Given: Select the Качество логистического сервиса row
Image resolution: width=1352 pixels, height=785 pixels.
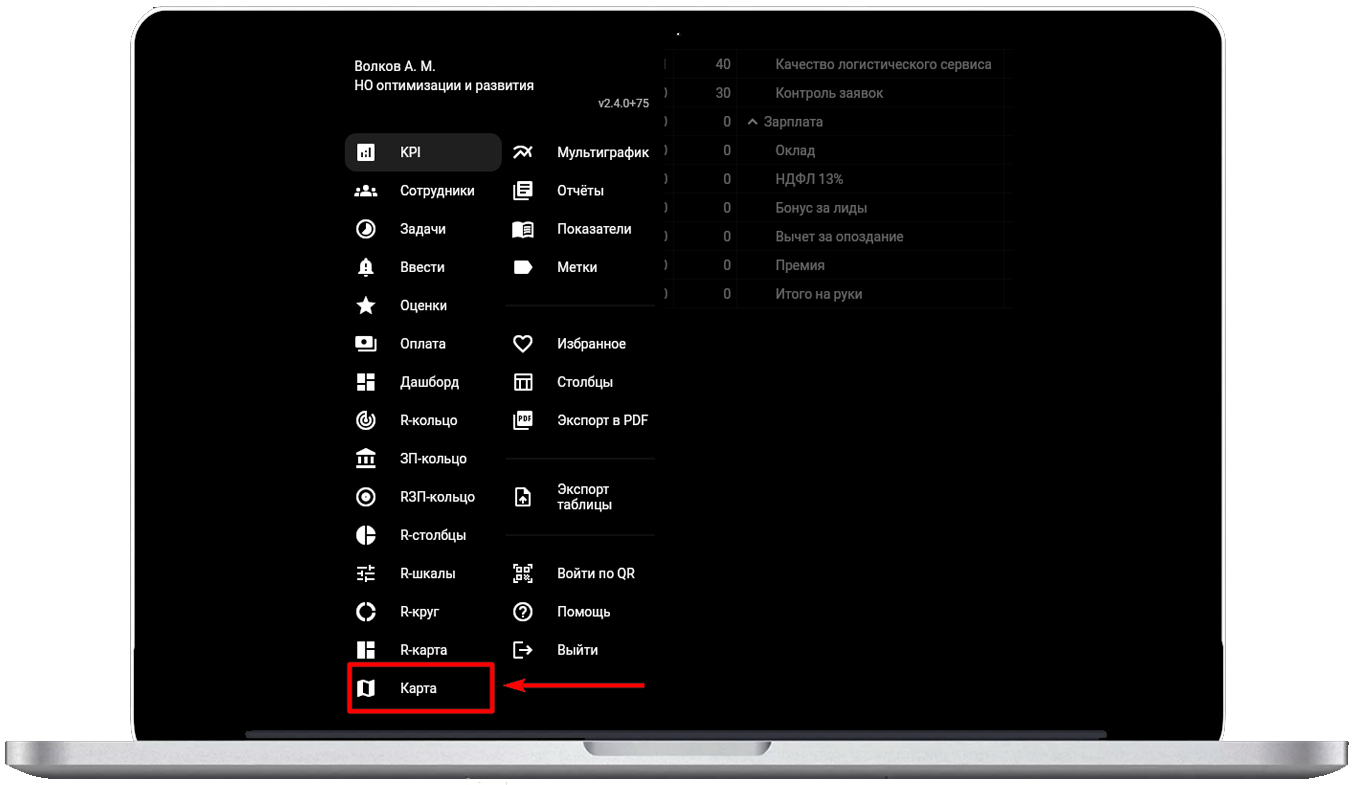Looking at the screenshot, I should pos(883,64).
